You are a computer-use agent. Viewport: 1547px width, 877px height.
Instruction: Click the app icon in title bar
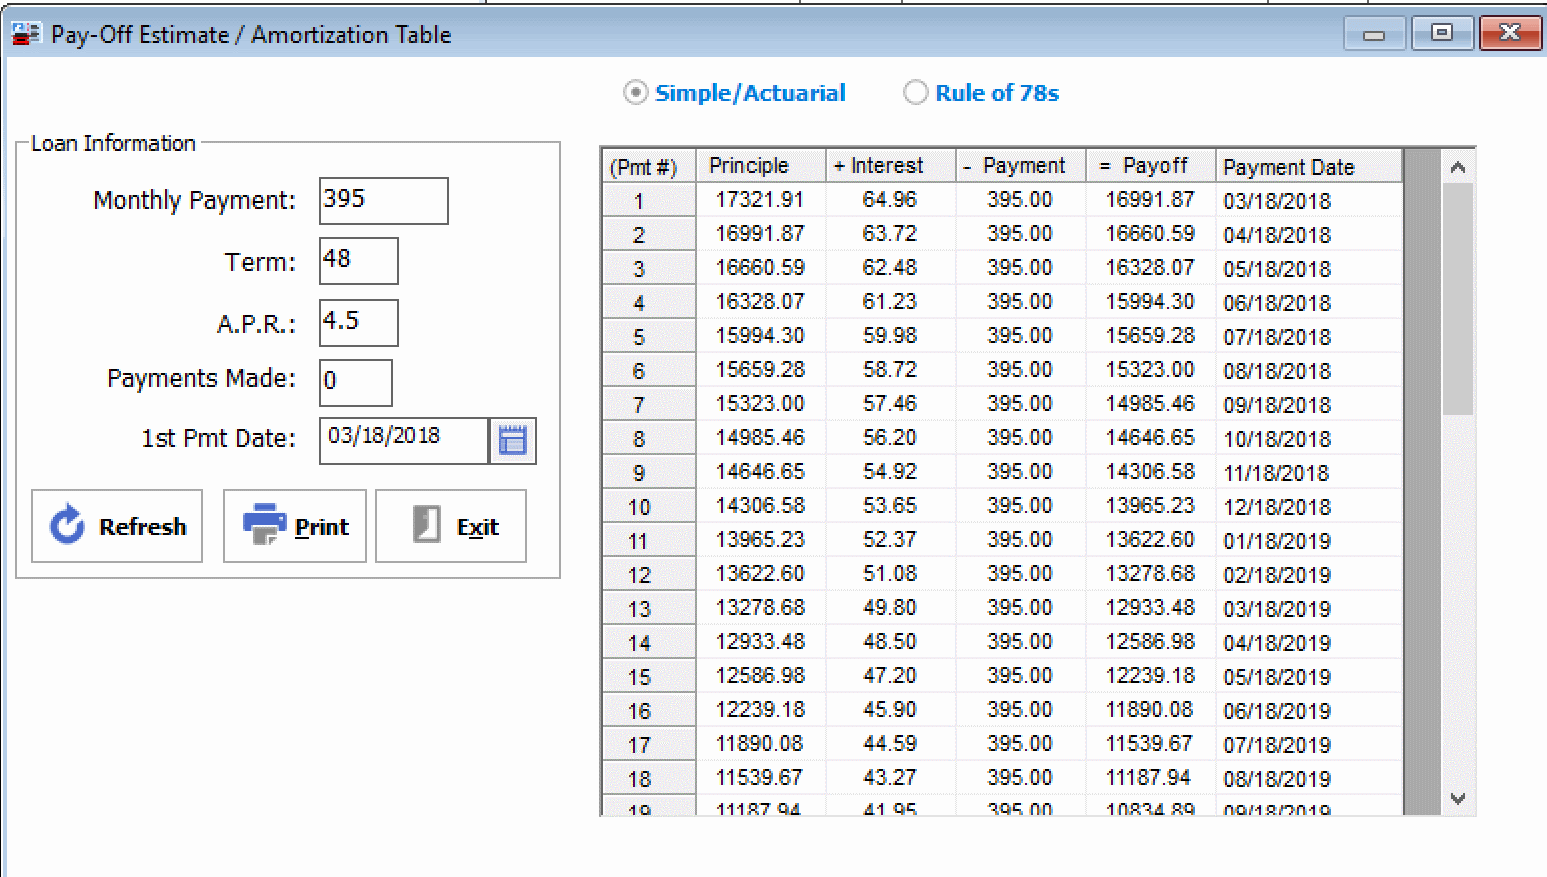(x=25, y=34)
